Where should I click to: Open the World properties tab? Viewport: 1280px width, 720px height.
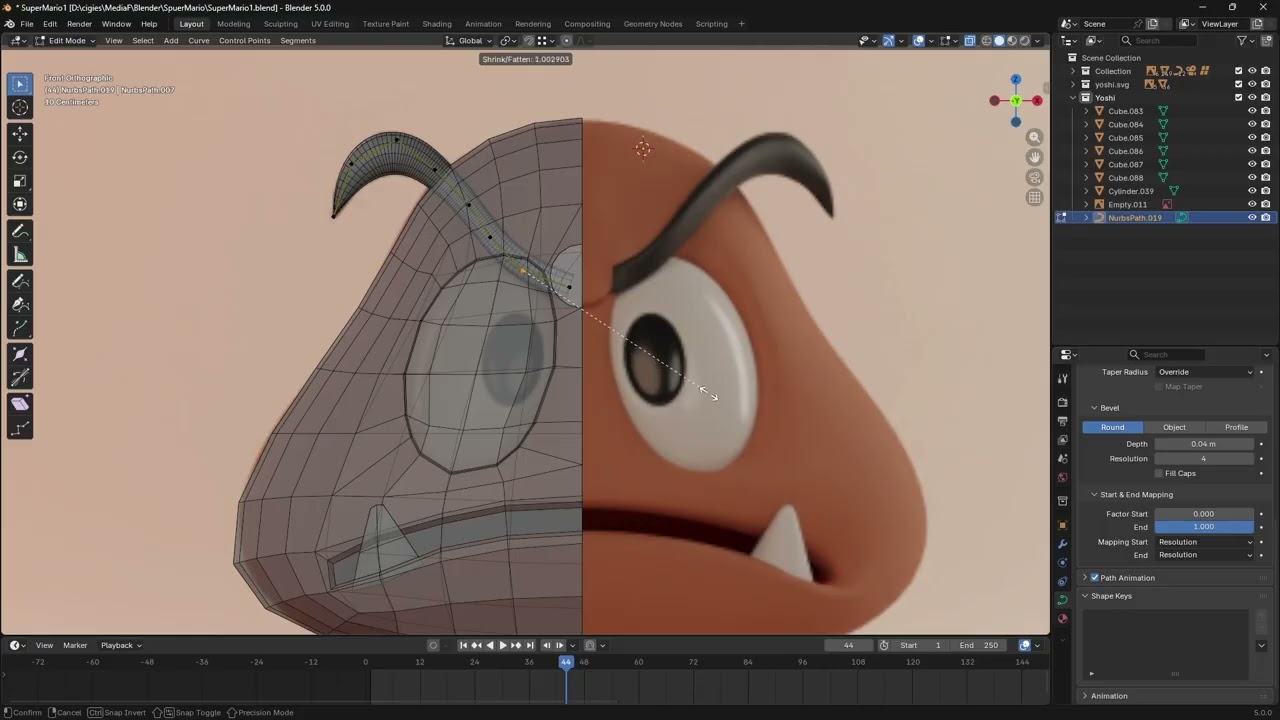tap(1062, 477)
